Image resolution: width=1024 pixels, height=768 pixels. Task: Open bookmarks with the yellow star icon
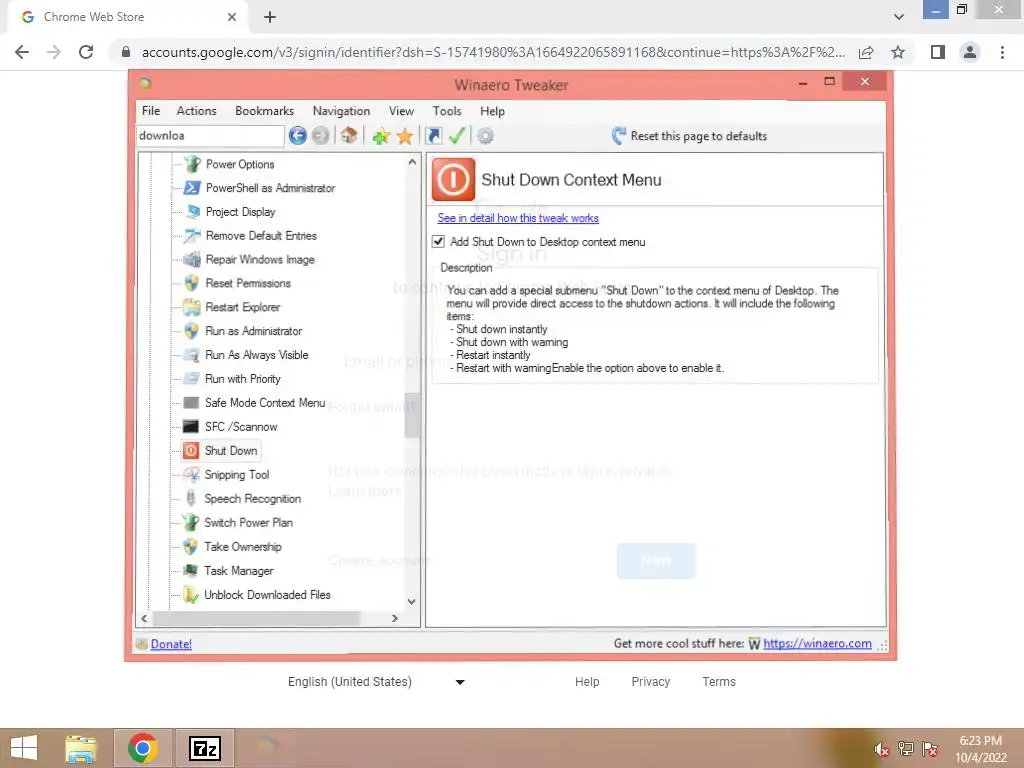click(x=405, y=136)
